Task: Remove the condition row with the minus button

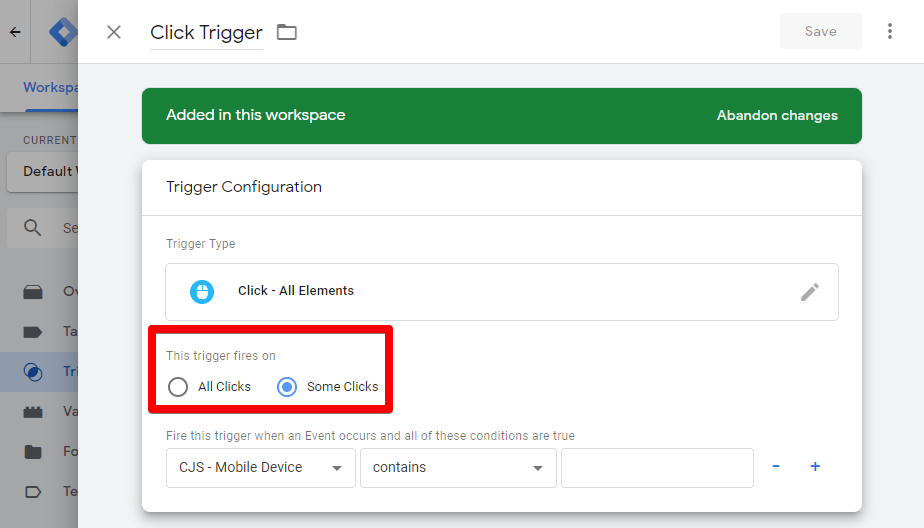Action: click(776, 466)
